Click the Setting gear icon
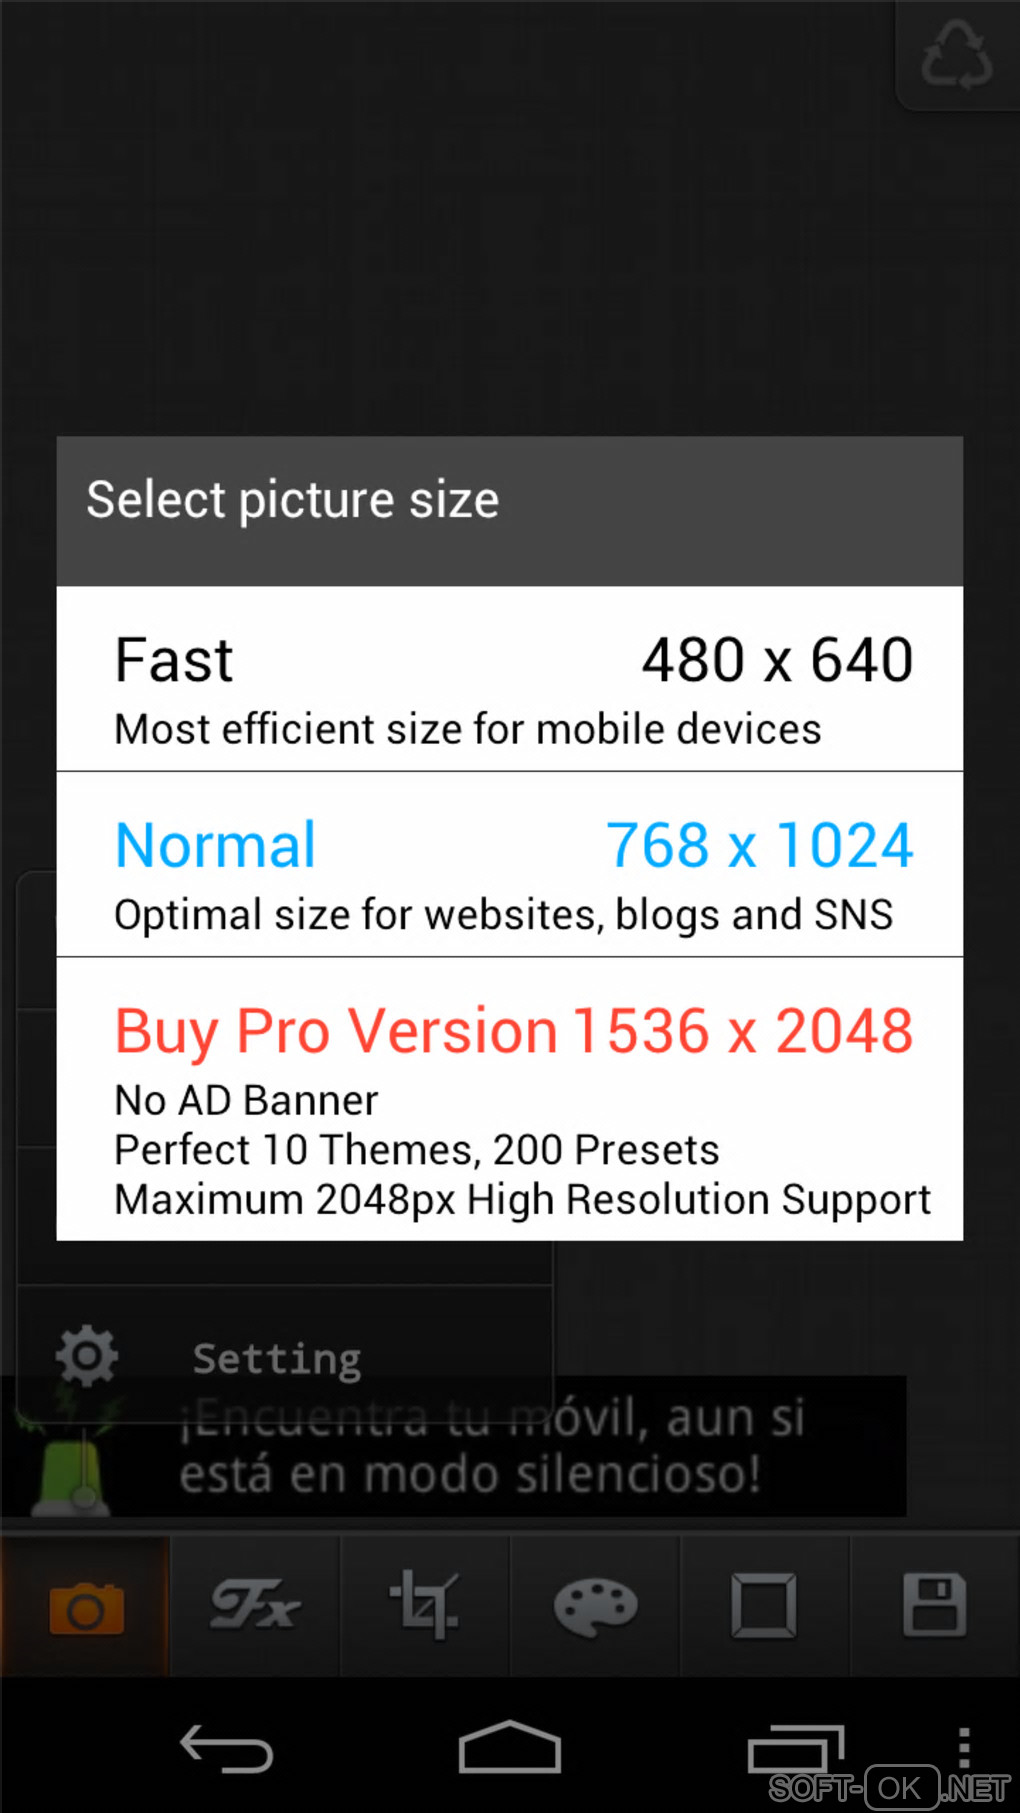Screen dimensions: 1020x1813 click(87, 1356)
